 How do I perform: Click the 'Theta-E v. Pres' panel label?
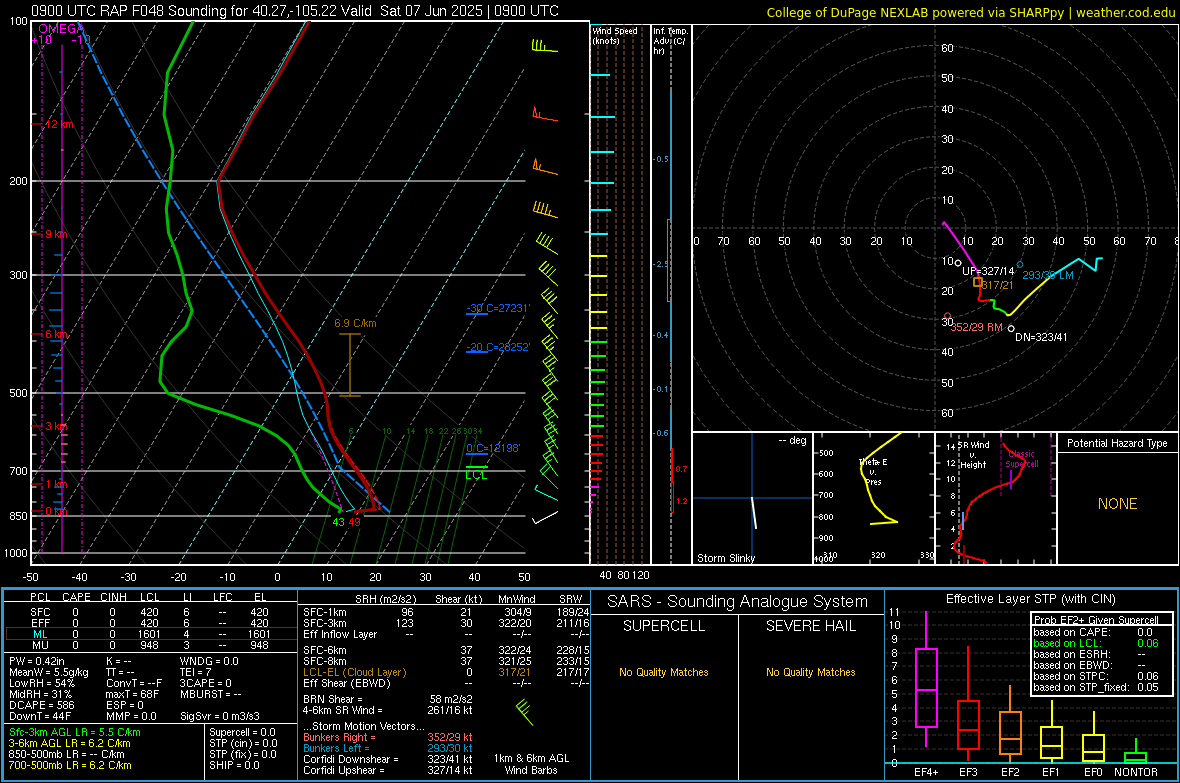[x=873, y=471]
